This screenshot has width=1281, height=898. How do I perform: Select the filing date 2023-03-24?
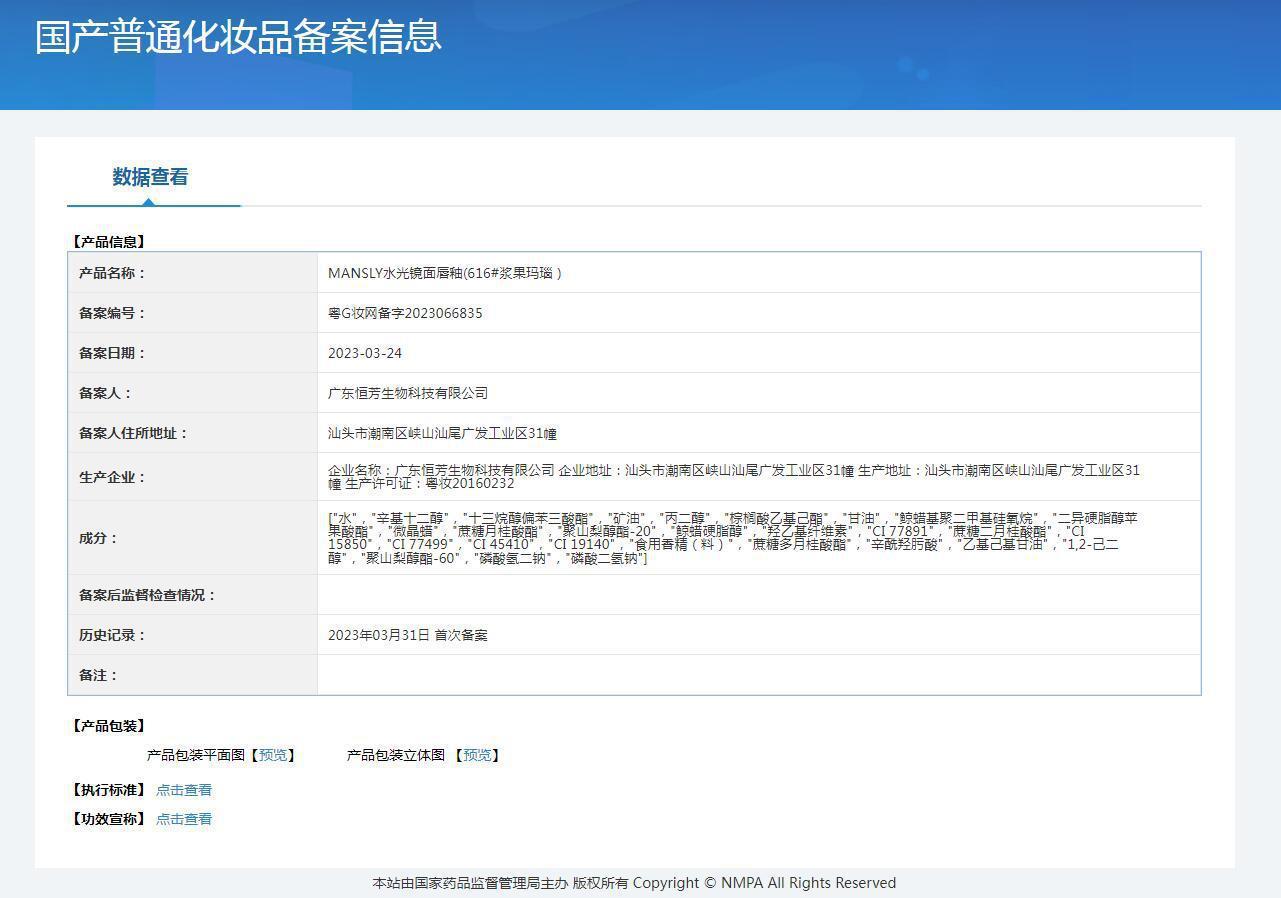365,353
